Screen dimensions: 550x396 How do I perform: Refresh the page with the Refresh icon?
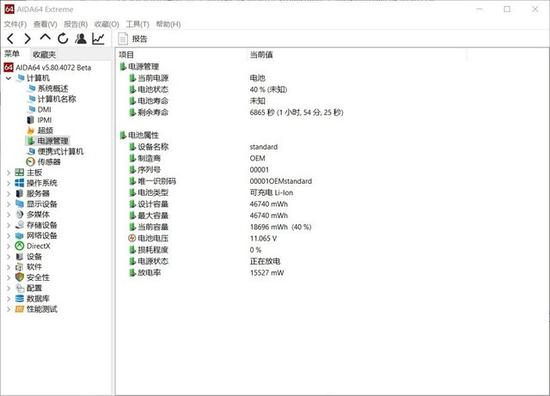coord(63,39)
